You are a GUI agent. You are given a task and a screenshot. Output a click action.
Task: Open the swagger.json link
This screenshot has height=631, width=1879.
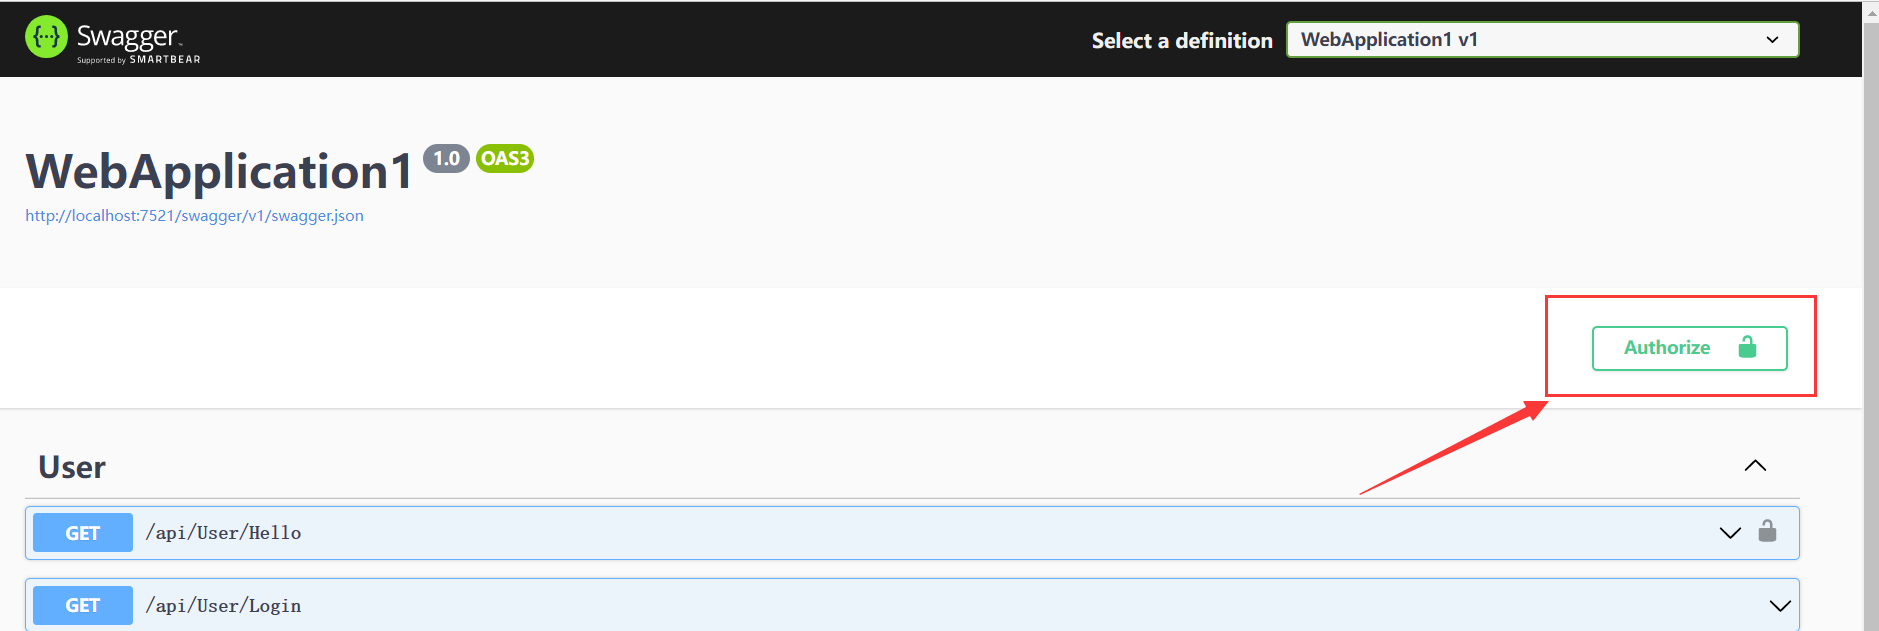pyautogui.click(x=194, y=216)
